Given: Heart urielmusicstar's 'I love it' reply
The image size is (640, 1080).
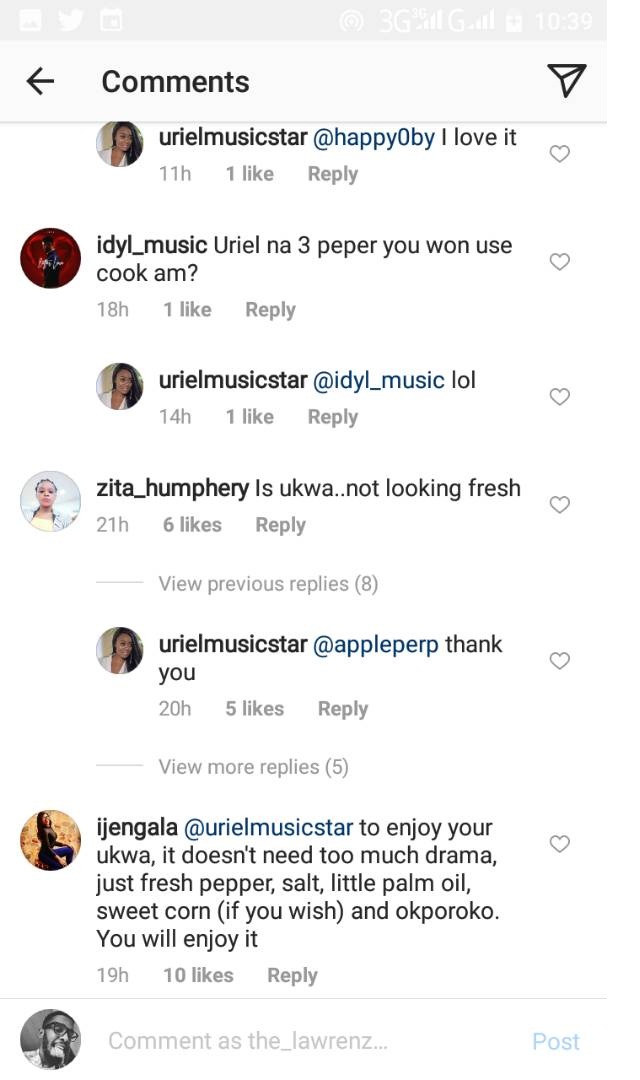Looking at the screenshot, I should pos(560,154).
